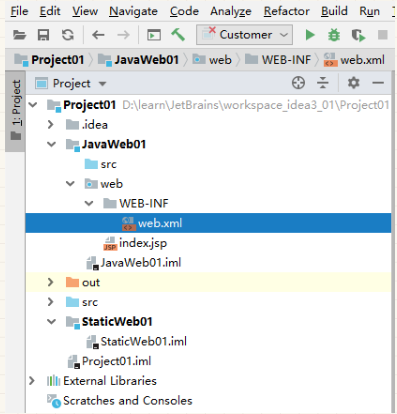397x414 pixels.
Task: Click the web.xml icon in the breadcrumb
Action: tap(330, 60)
